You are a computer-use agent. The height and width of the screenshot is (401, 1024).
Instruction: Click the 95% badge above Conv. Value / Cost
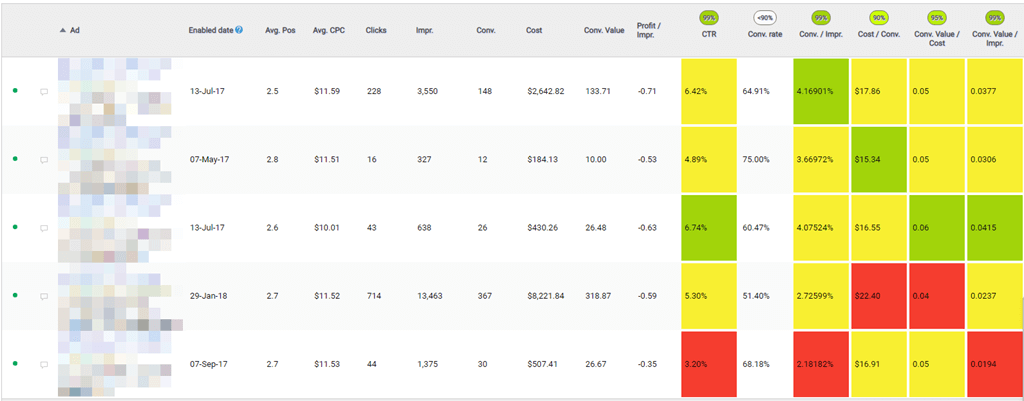click(x=937, y=17)
